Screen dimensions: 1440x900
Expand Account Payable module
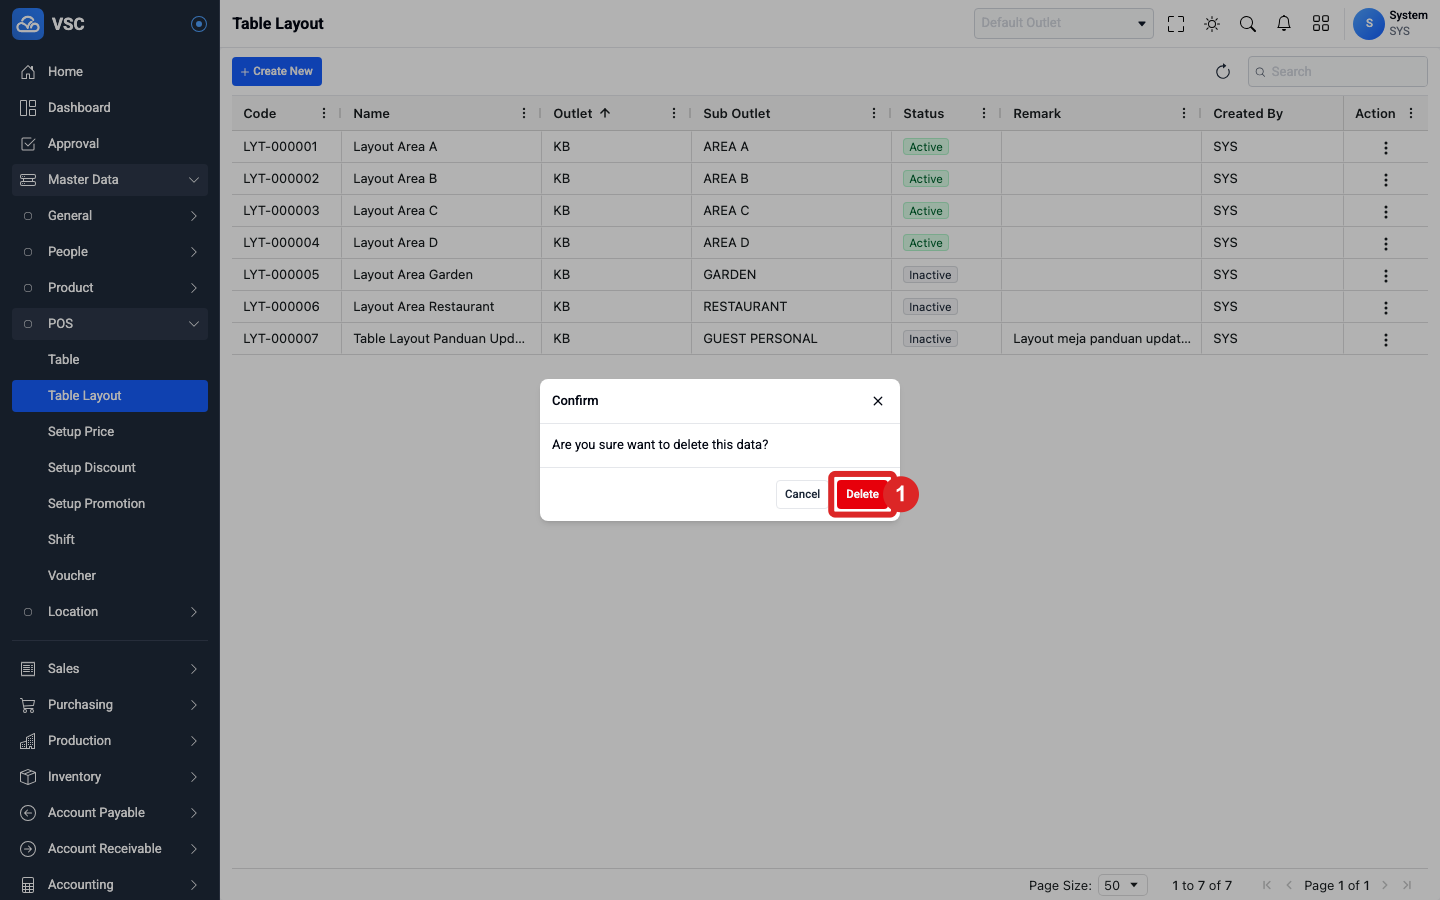pyautogui.click(x=110, y=813)
